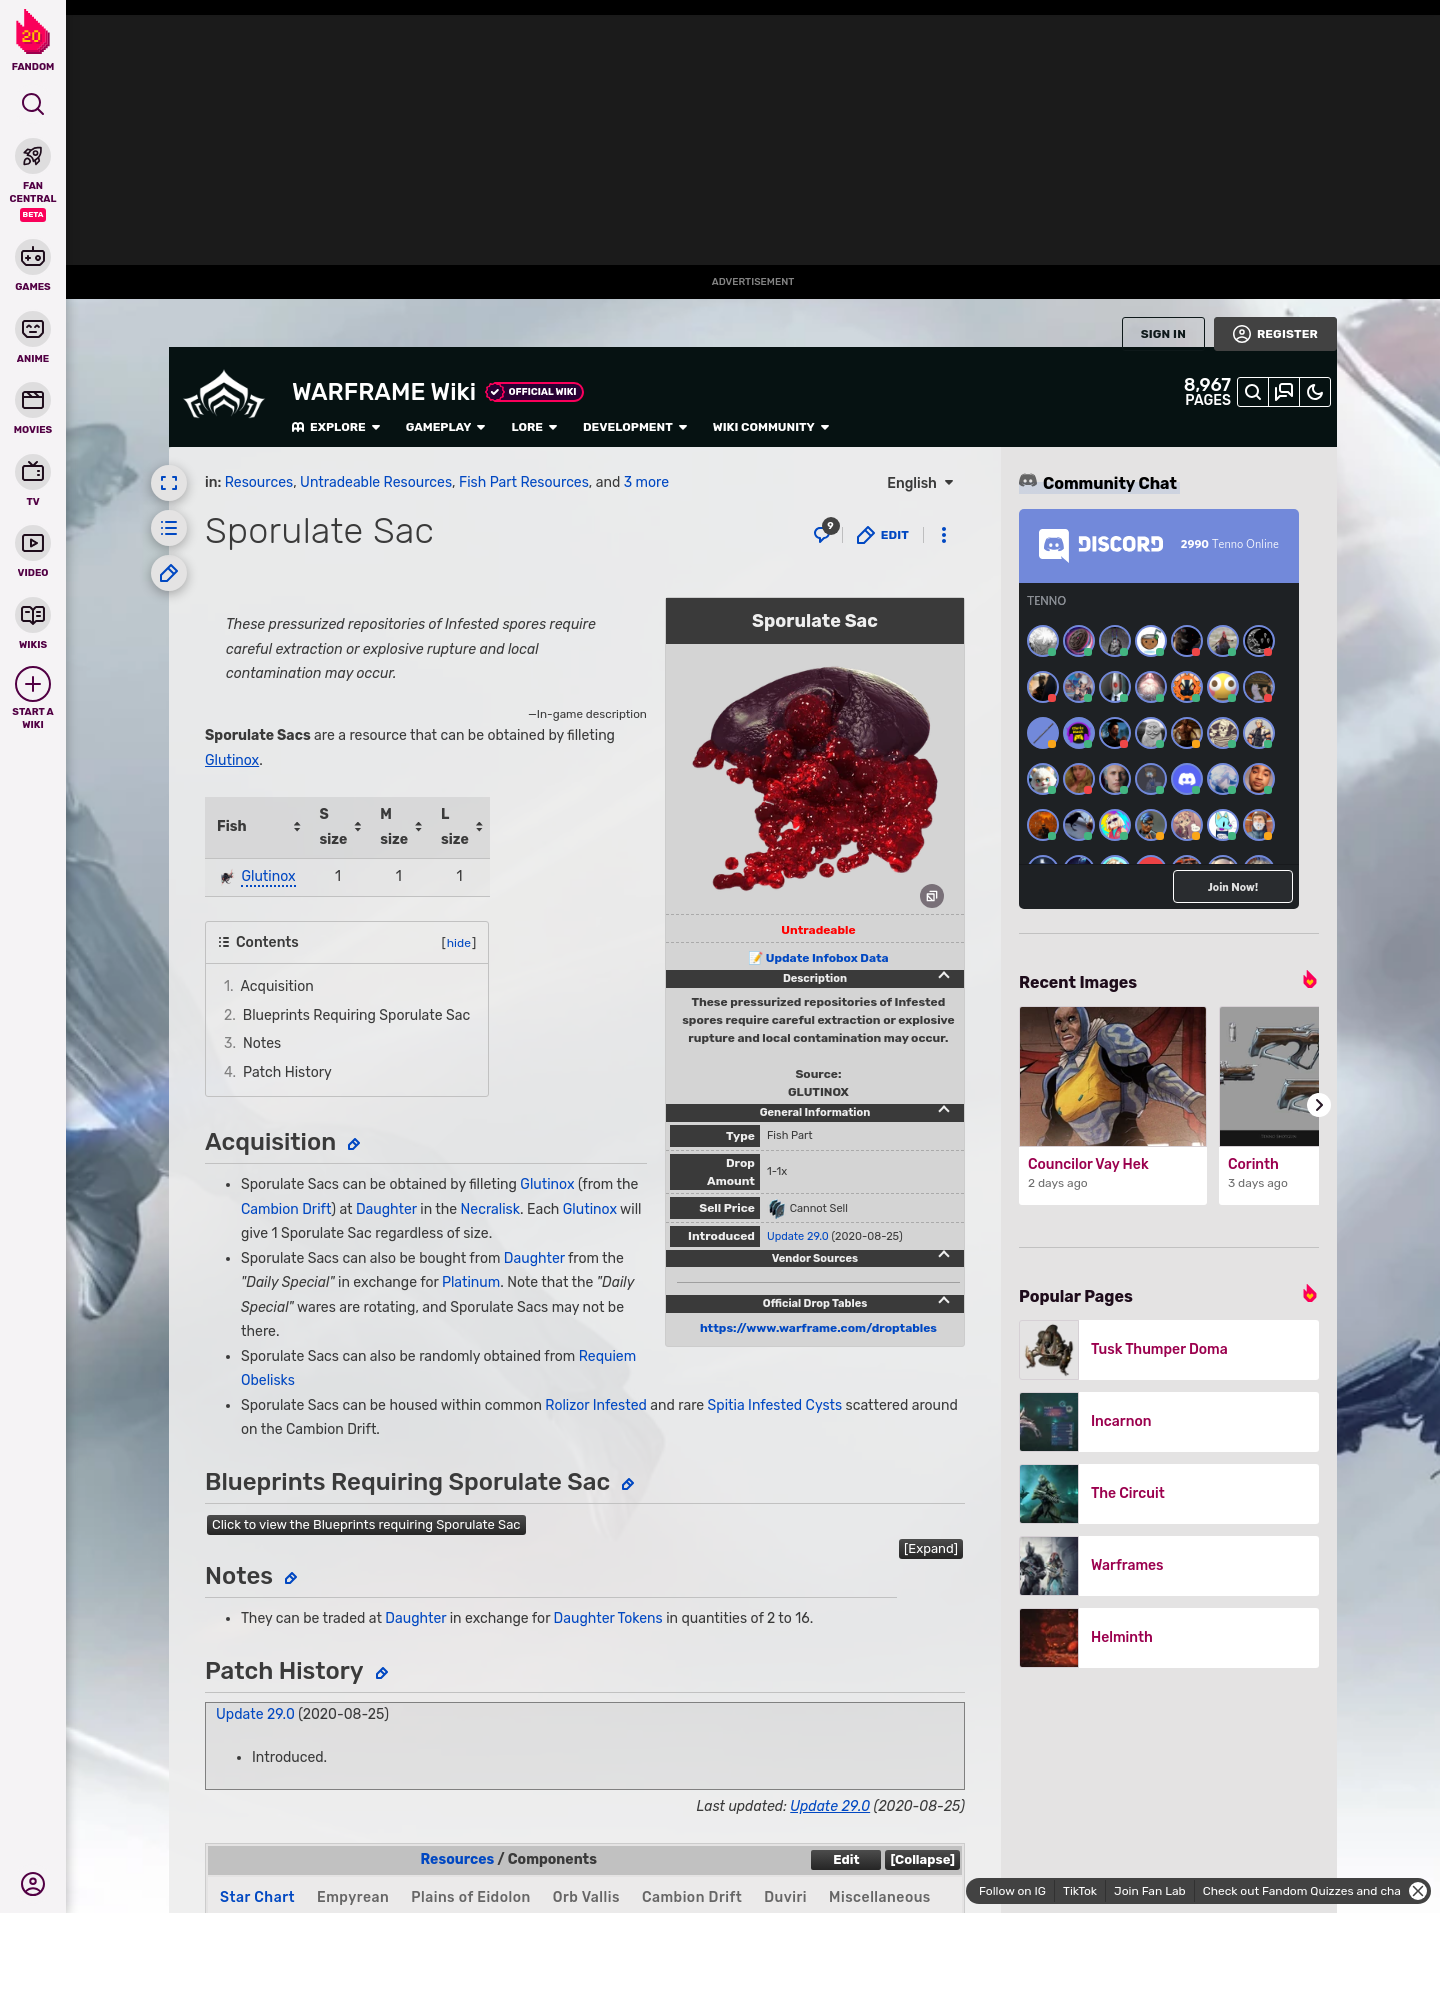Open the Glutinox link in fish table

coord(268,876)
